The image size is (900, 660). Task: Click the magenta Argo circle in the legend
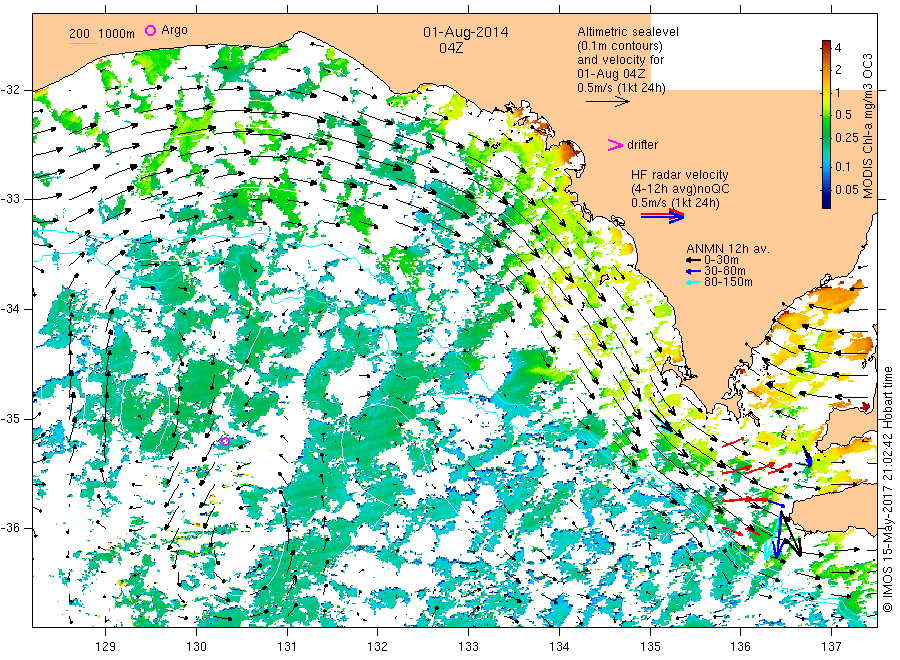pos(150,30)
